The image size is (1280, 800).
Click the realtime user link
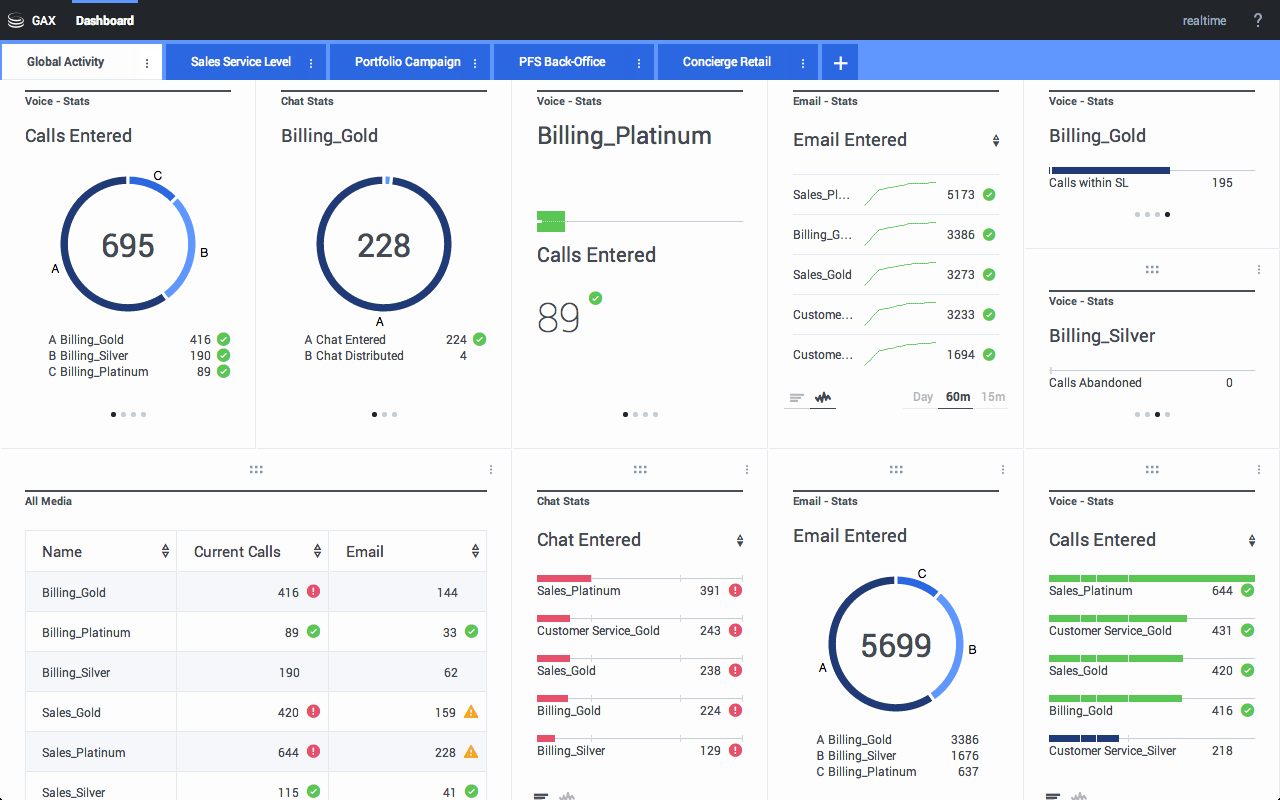click(1204, 21)
